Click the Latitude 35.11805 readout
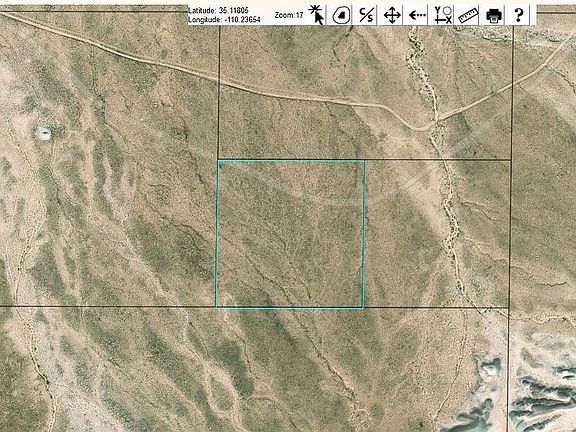The image size is (576, 432). pos(218,10)
